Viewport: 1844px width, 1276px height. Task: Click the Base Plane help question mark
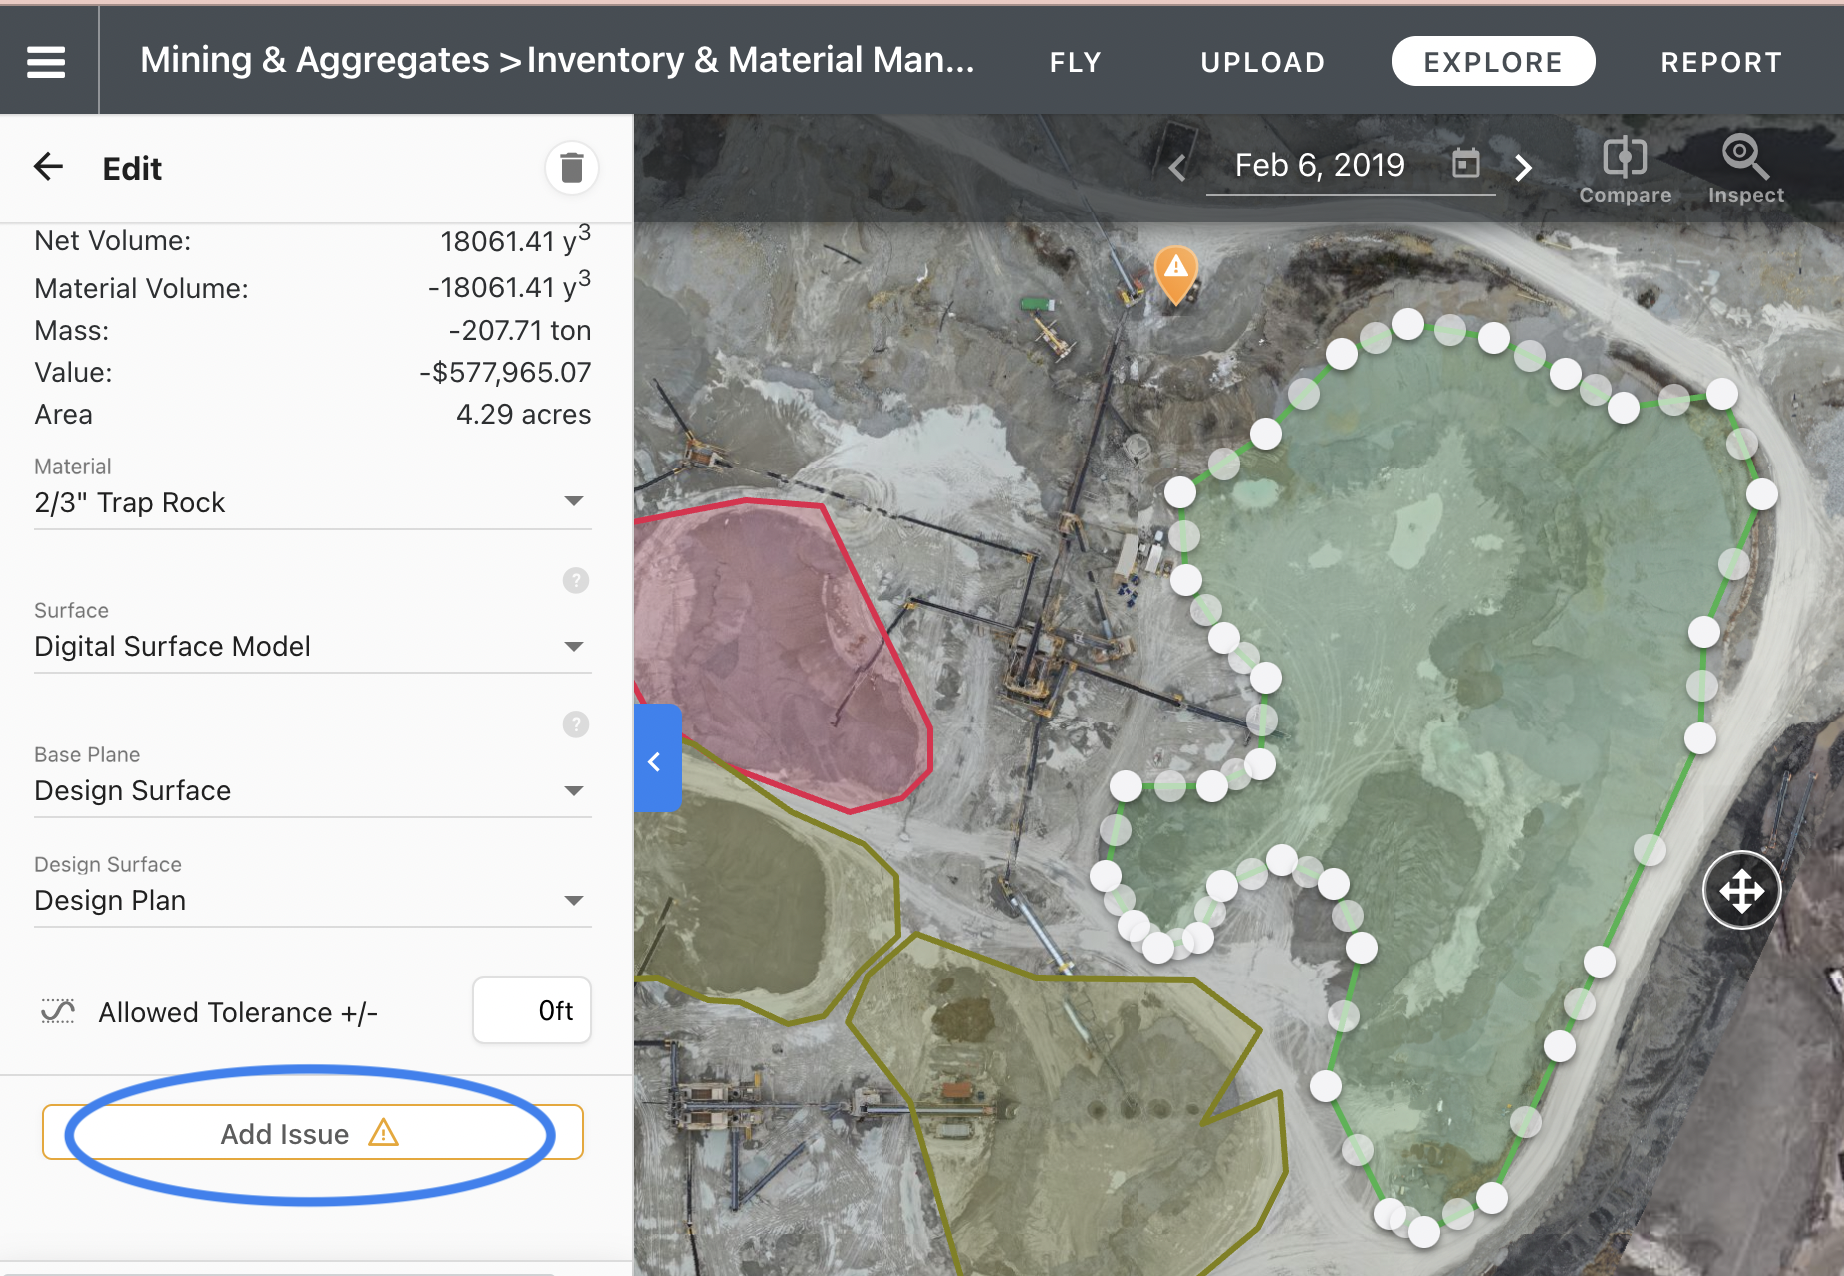(x=575, y=724)
